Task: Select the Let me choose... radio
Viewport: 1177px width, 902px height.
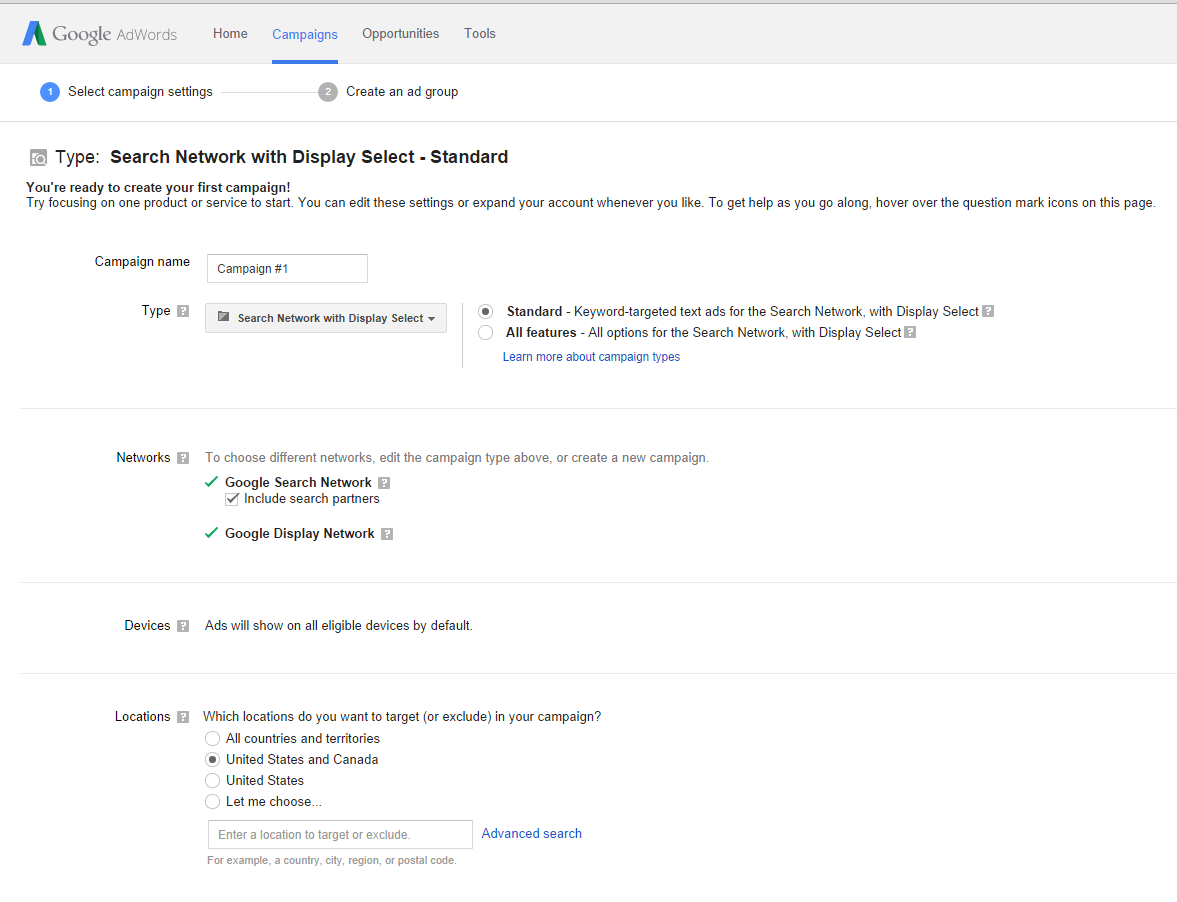Action: [212, 801]
